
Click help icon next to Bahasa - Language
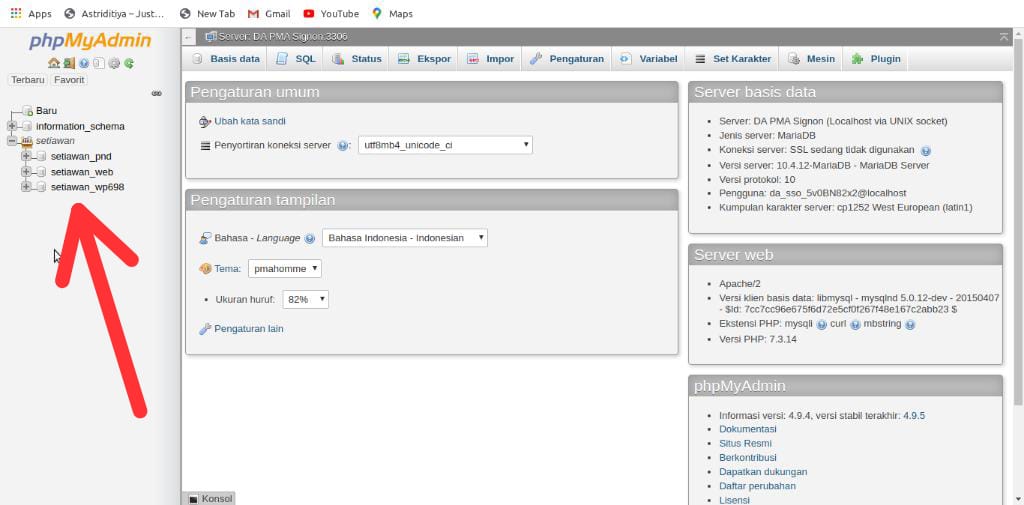coord(310,238)
